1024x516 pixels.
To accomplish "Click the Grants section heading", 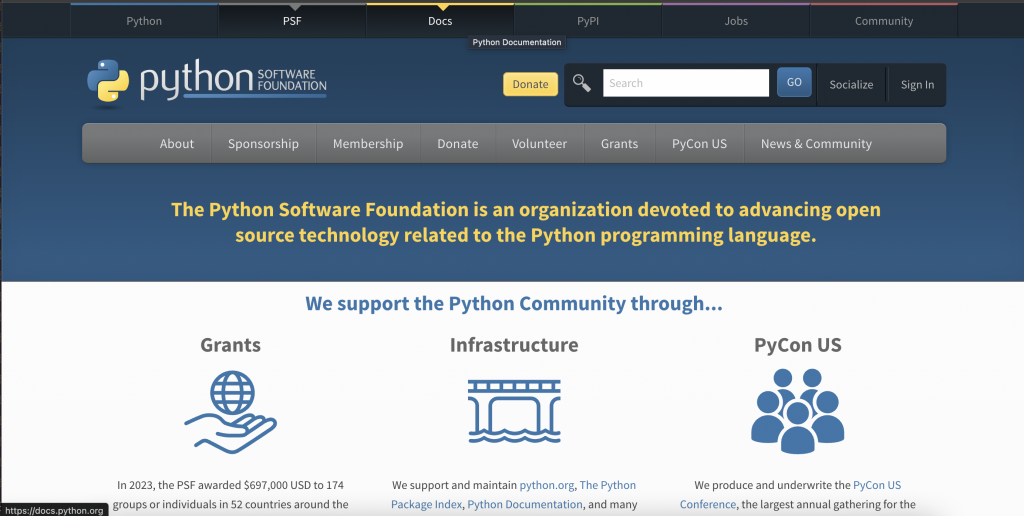I will (231, 345).
